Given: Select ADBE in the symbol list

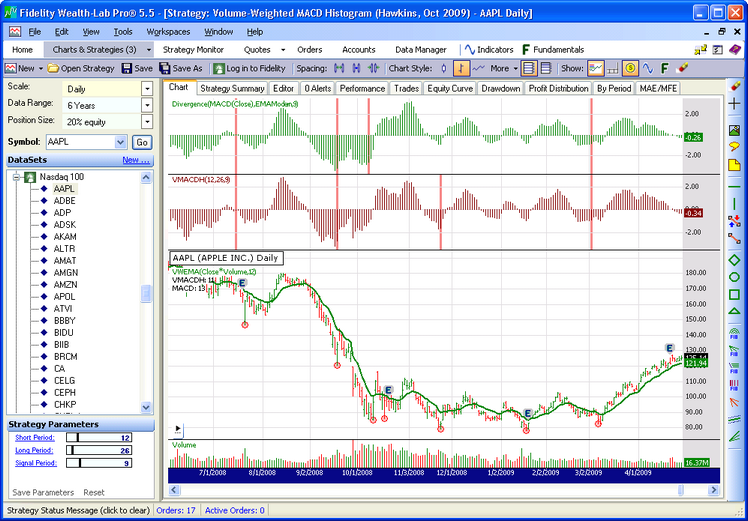Looking at the screenshot, I should point(63,200).
